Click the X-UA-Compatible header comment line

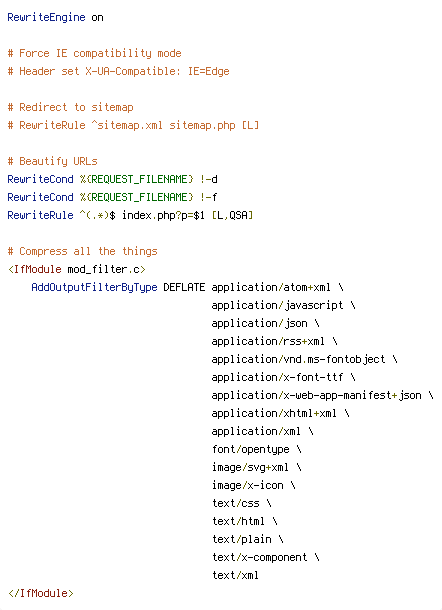tap(118, 71)
